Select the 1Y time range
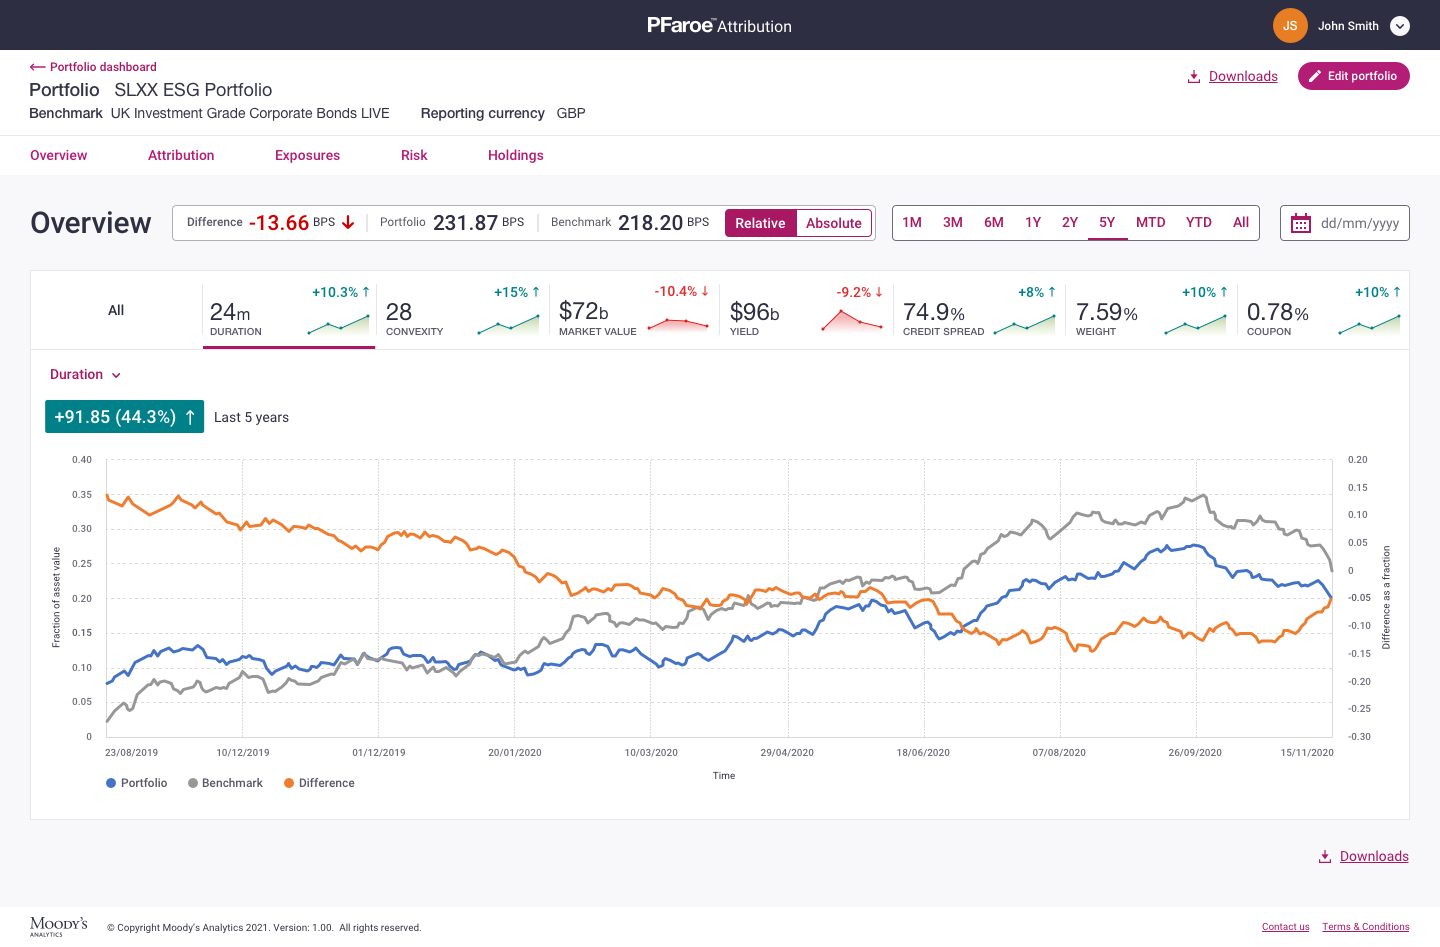The image size is (1440, 947). [x=1033, y=222]
